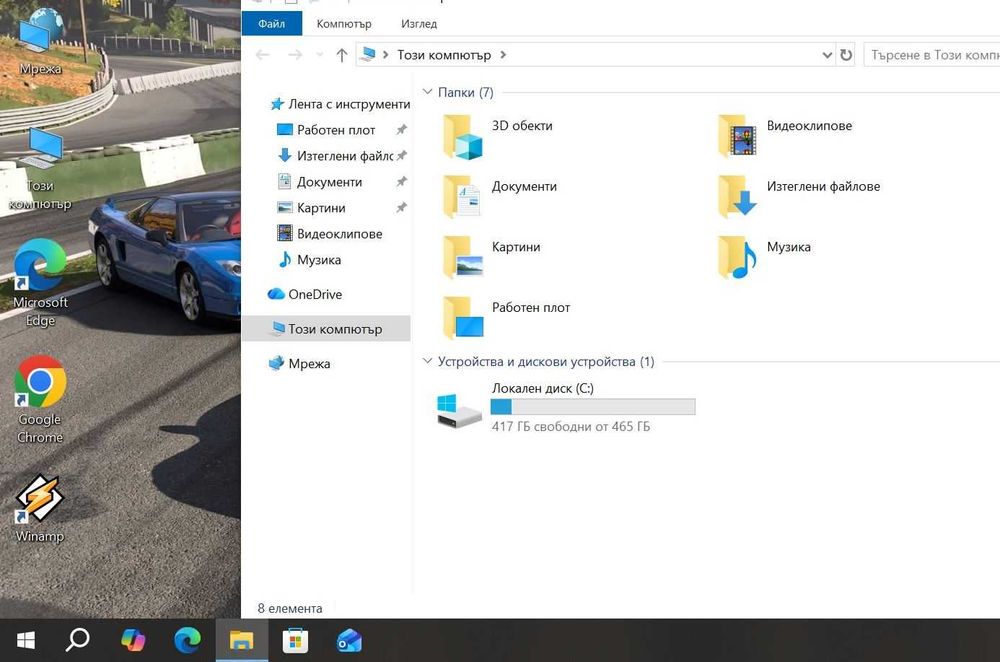Open Видеоклипове in navigation pane
1000x662 pixels.
[x=339, y=233]
